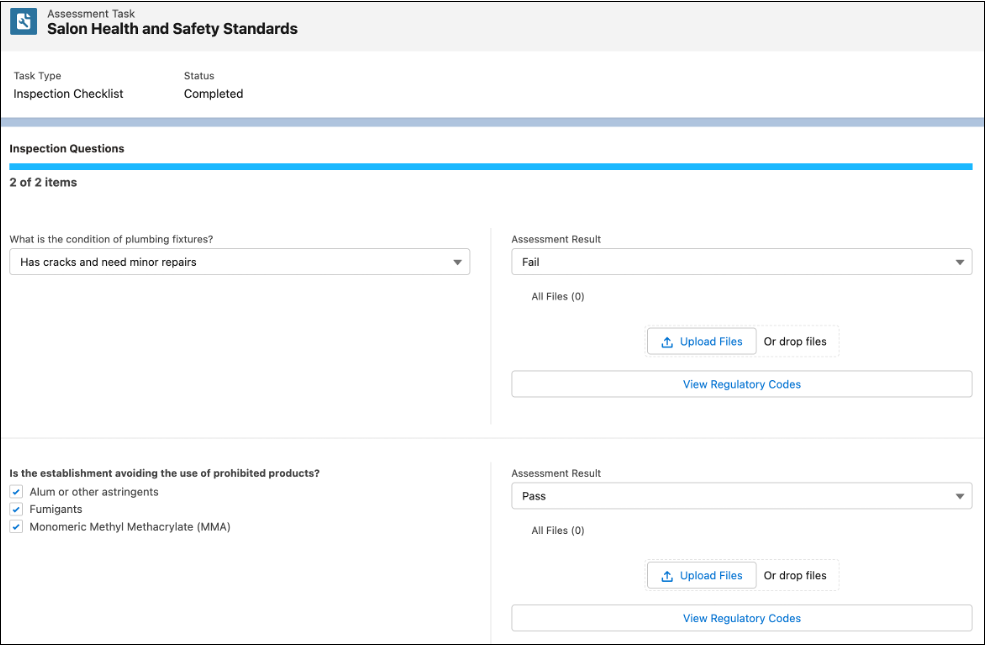Uncheck Monomeric Methyl Methacrylate (MMA)
The width and height of the screenshot is (986, 646).
(15, 526)
